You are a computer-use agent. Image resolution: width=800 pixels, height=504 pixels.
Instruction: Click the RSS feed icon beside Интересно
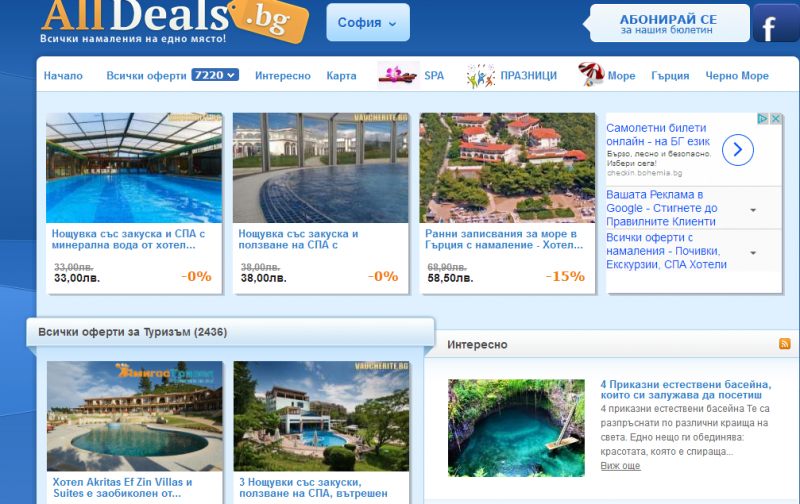tap(785, 344)
